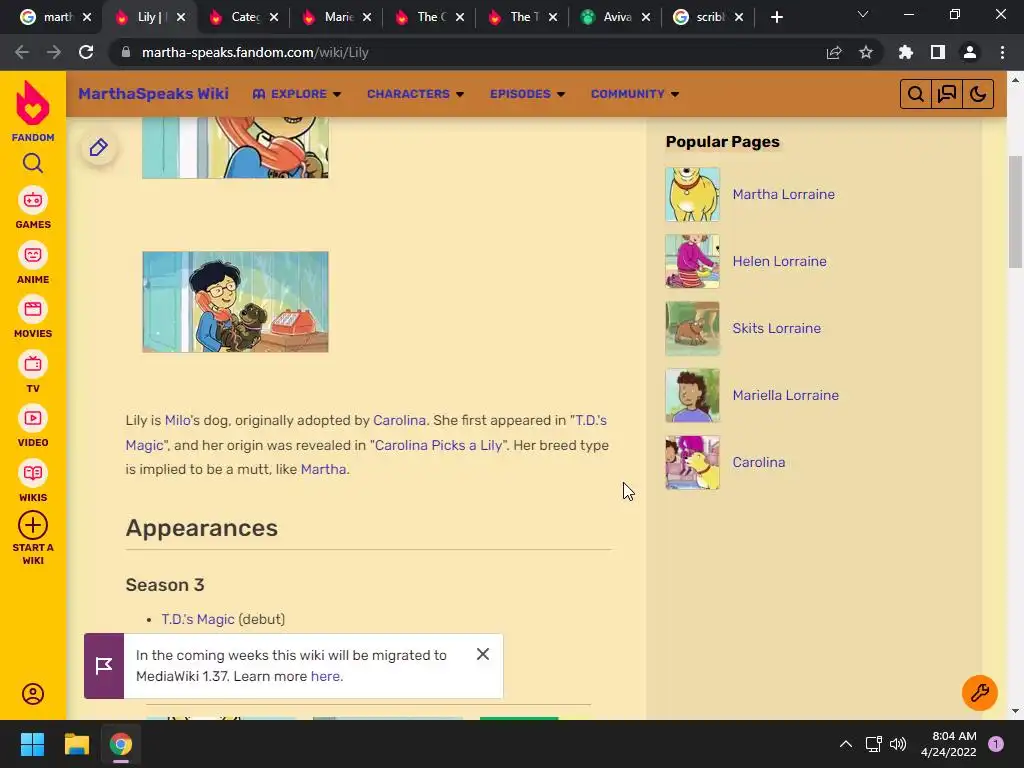Click the Chrome taskbar icon
This screenshot has width=1024, height=768.
click(x=121, y=744)
